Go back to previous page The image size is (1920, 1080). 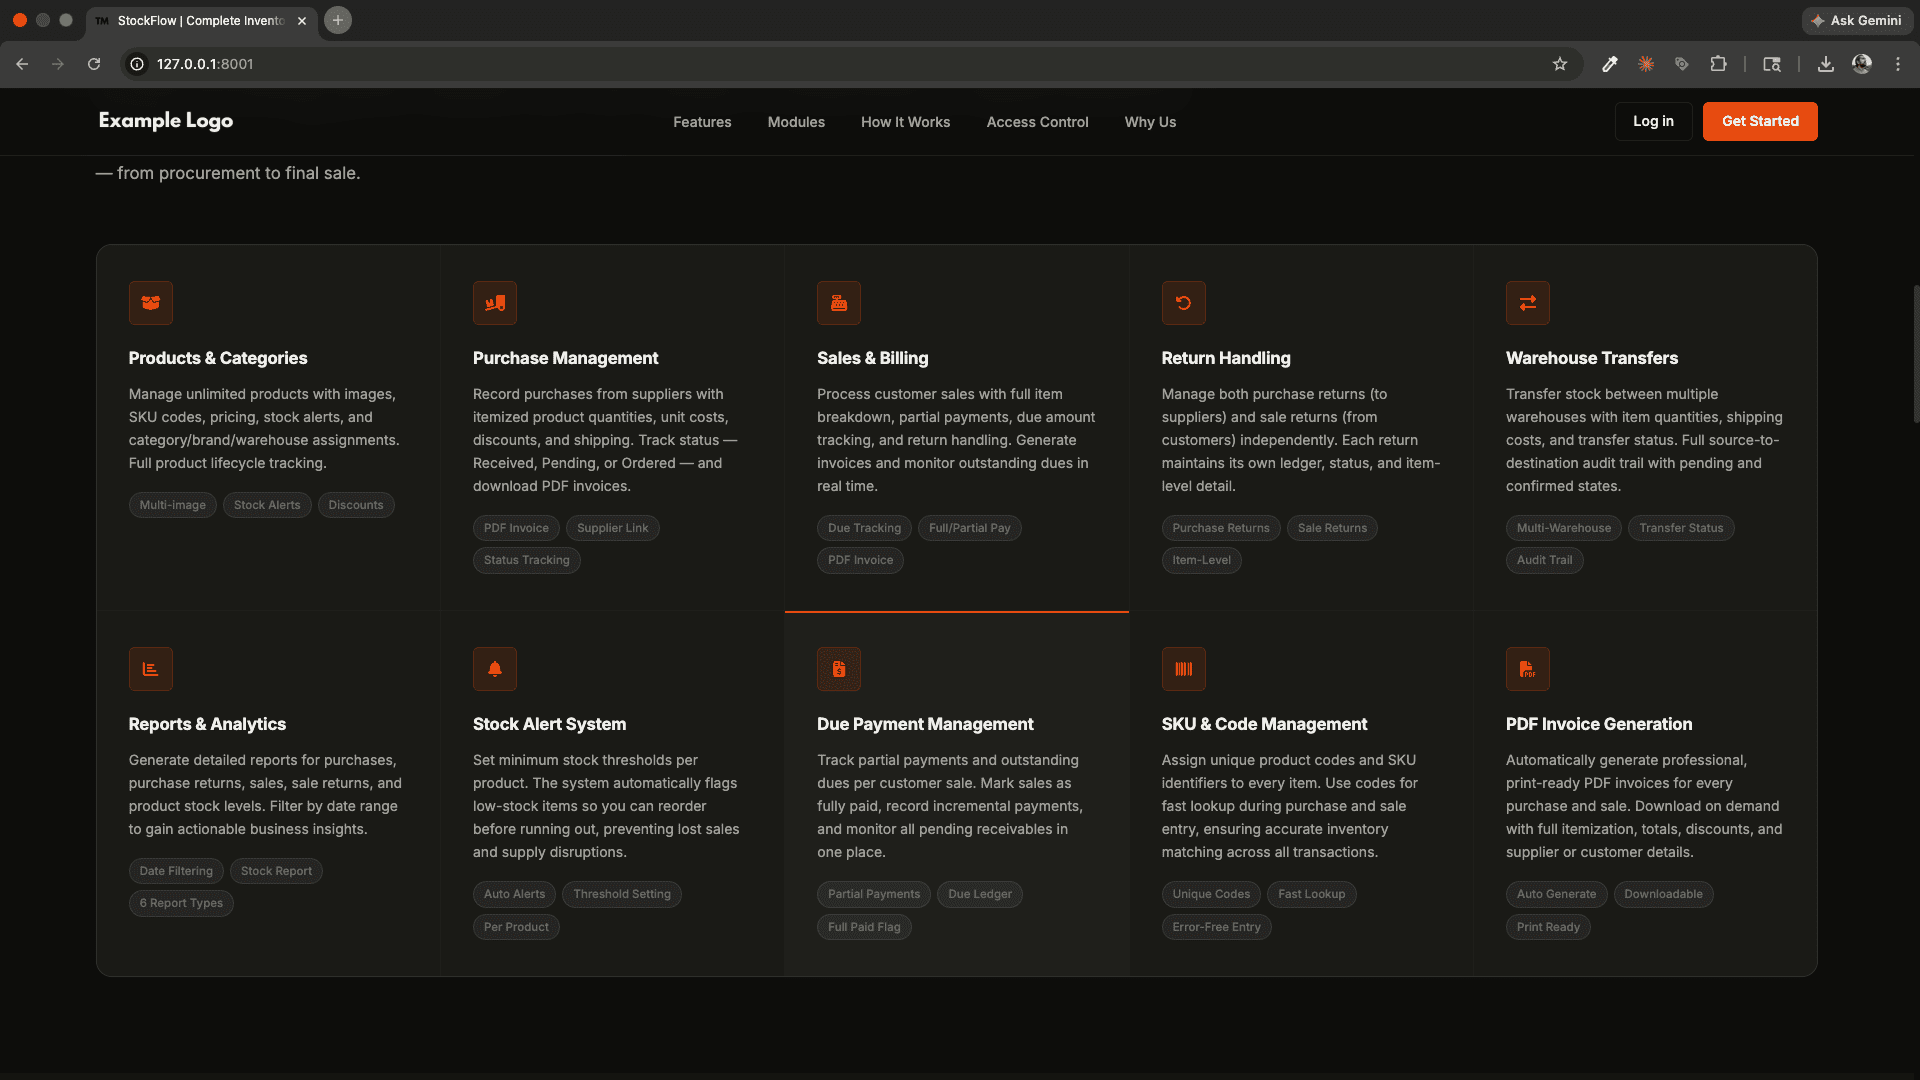pos(22,64)
